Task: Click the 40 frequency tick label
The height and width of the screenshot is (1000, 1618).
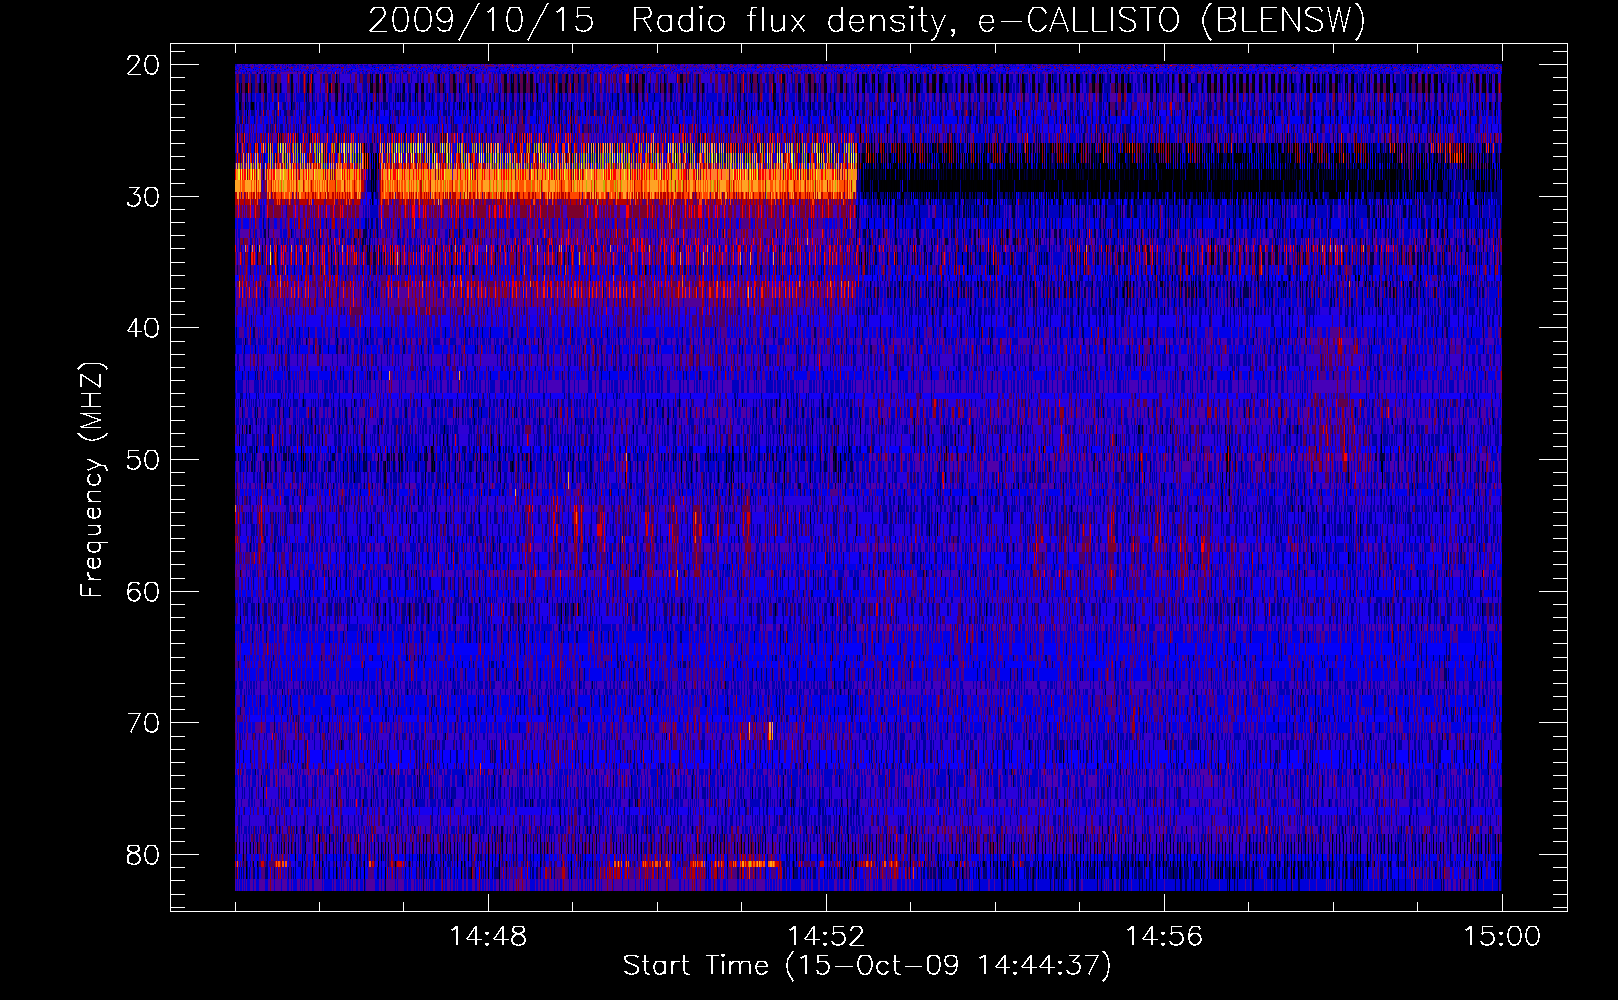Action: coord(144,328)
